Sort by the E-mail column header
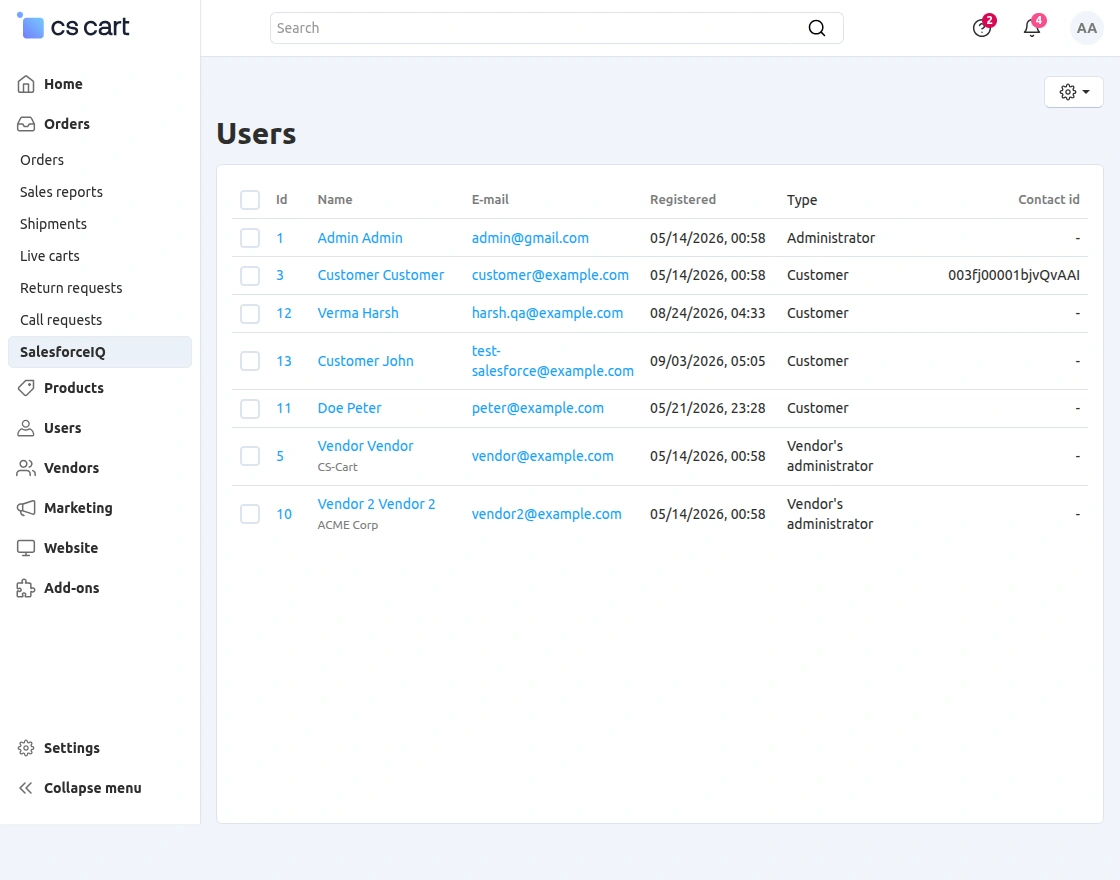 [x=490, y=199]
